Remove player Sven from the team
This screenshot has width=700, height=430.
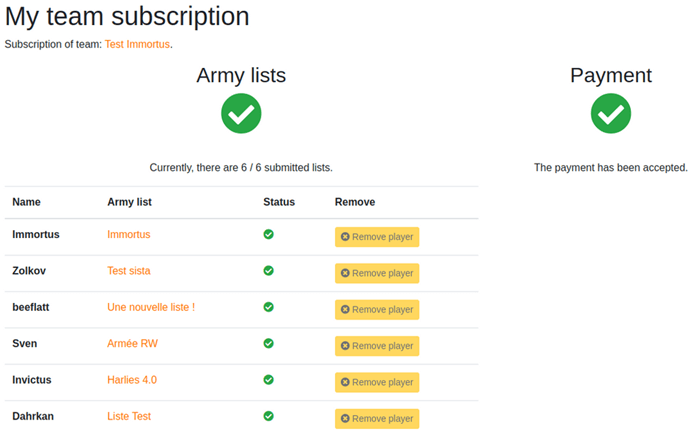tap(376, 346)
